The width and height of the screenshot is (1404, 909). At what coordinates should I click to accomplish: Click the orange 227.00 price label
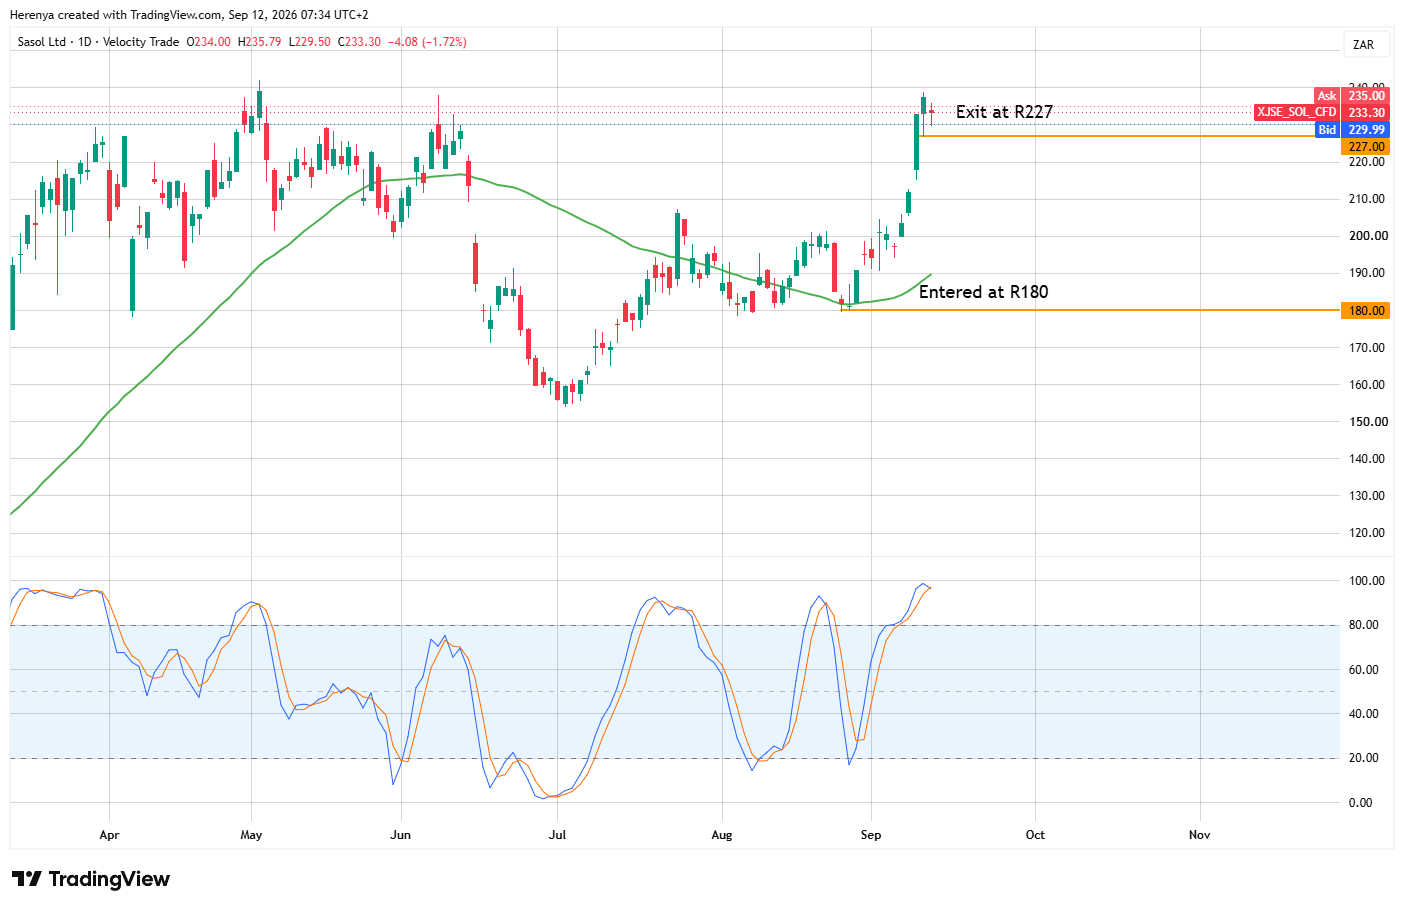[x=1365, y=147]
